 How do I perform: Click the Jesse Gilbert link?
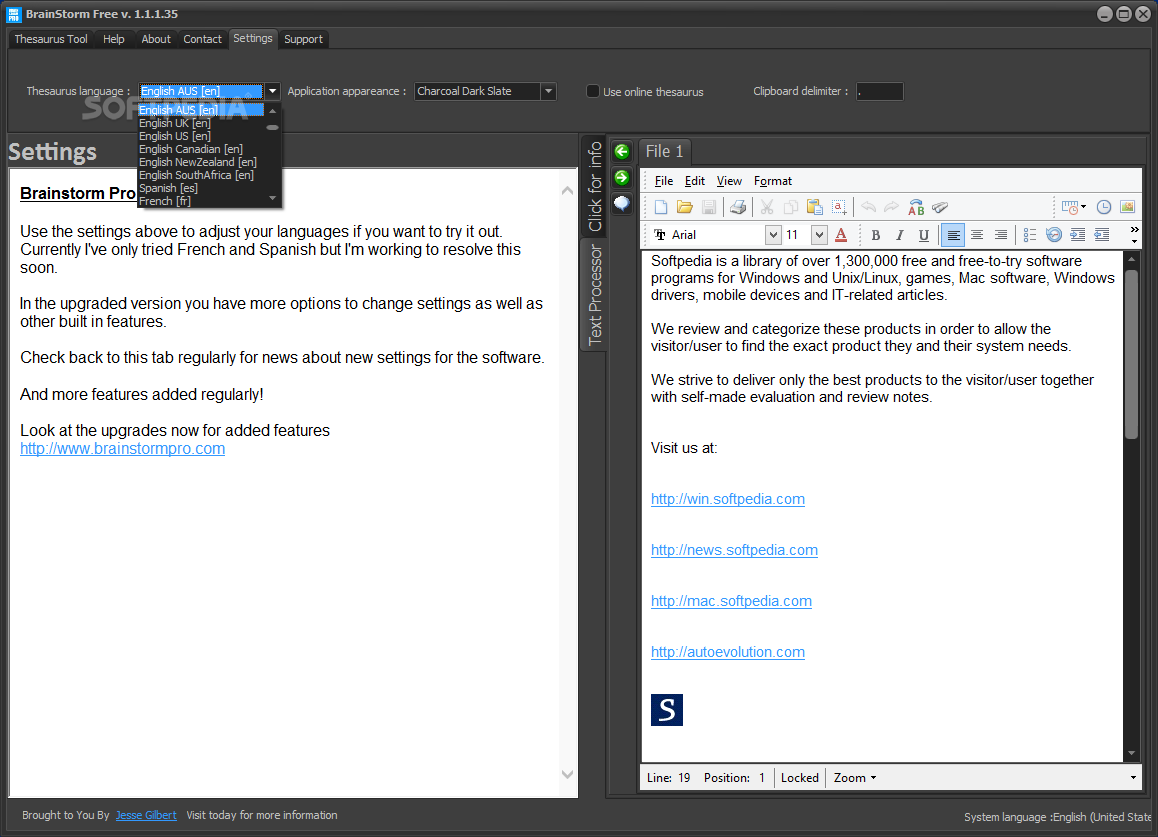(146, 815)
